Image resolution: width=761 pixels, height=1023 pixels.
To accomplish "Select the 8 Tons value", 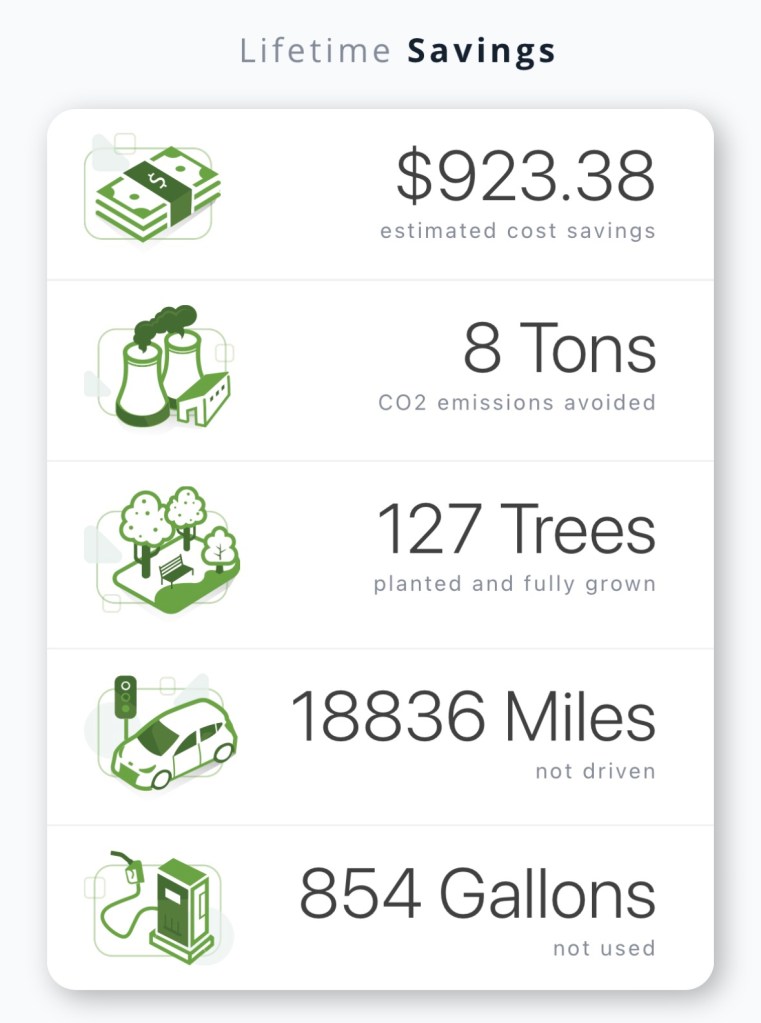I will coord(559,349).
